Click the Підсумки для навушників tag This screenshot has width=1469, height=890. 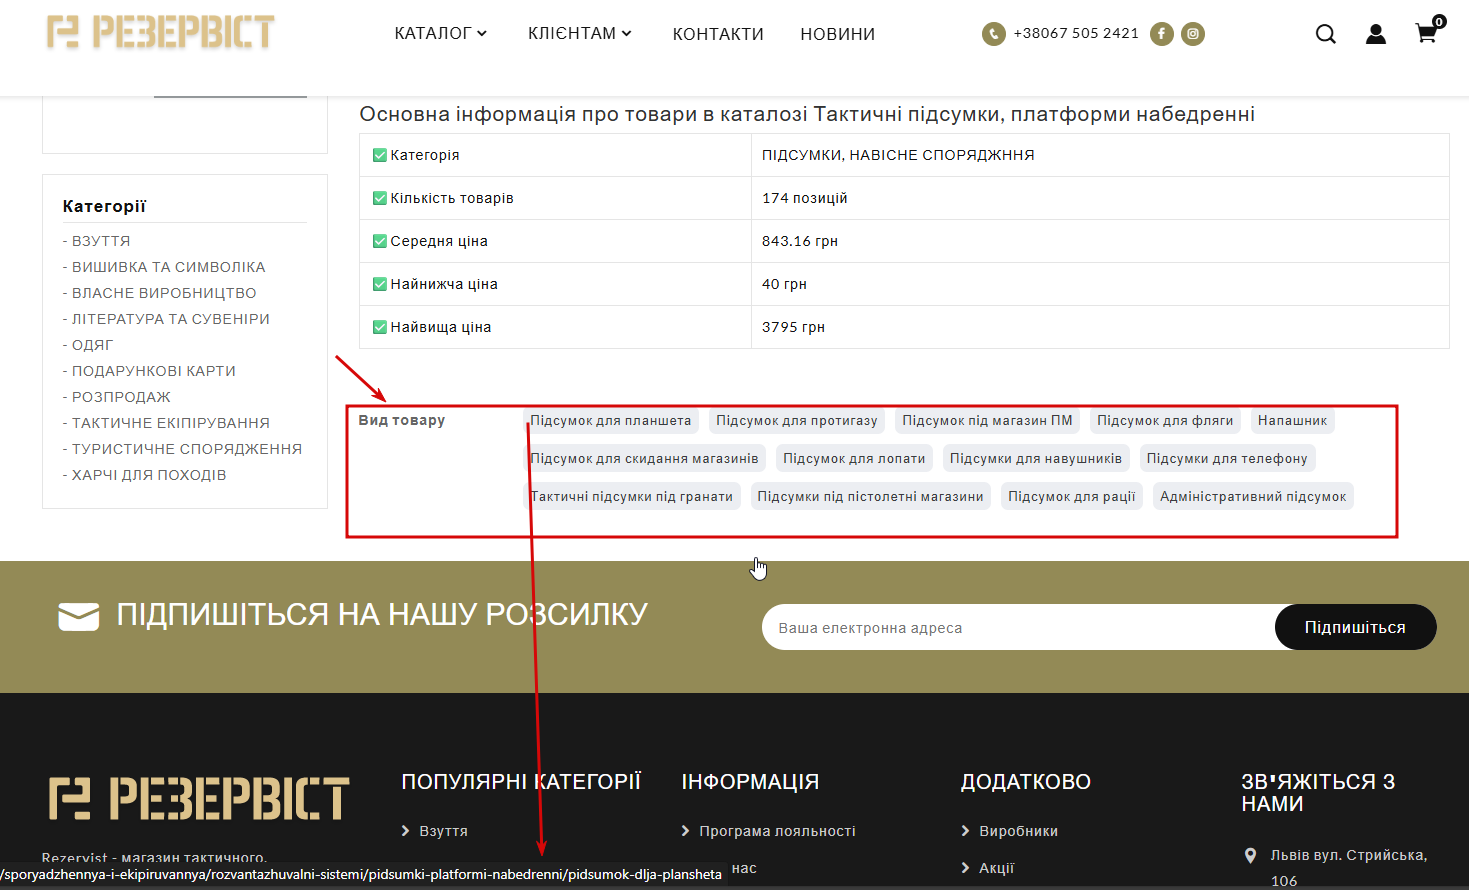[x=1036, y=459]
